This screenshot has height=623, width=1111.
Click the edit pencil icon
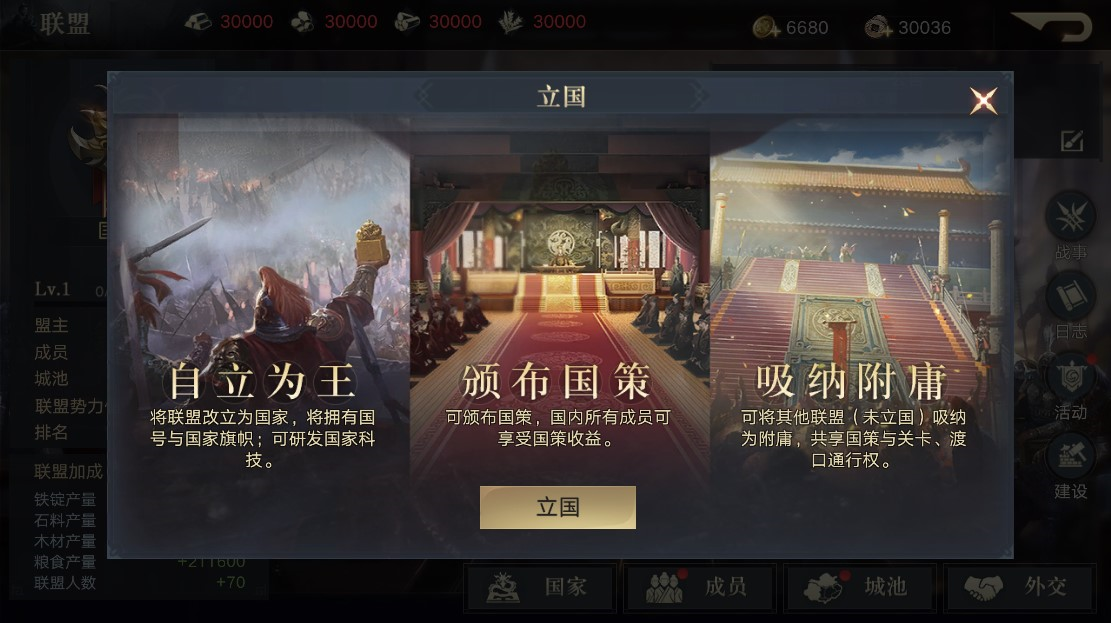pyautogui.click(x=1072, y=141)
